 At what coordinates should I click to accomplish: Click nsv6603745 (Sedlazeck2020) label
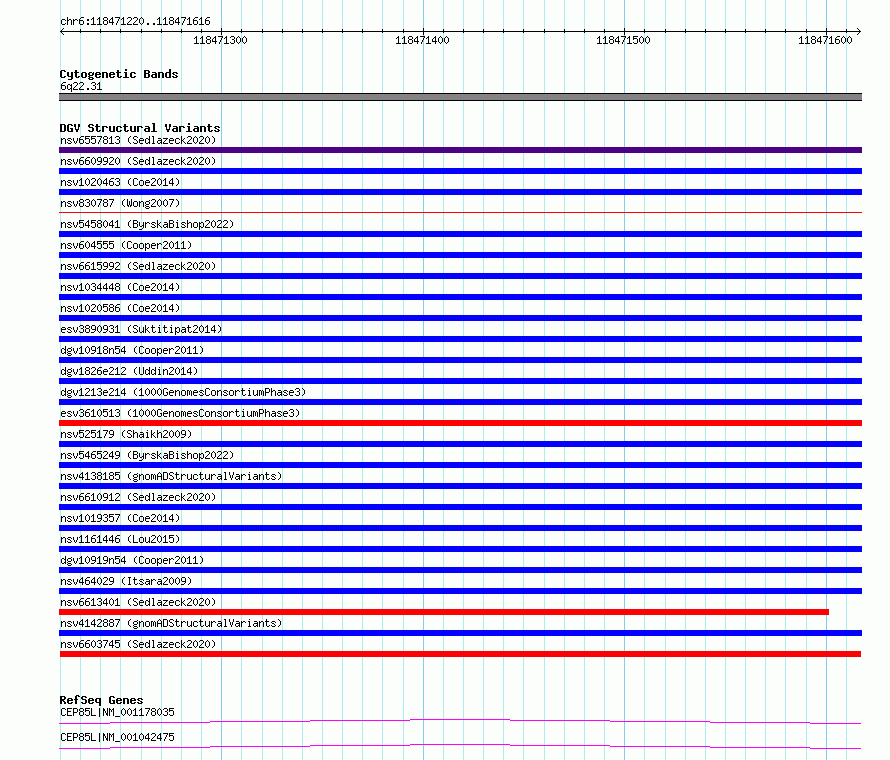tap(138, 644)
